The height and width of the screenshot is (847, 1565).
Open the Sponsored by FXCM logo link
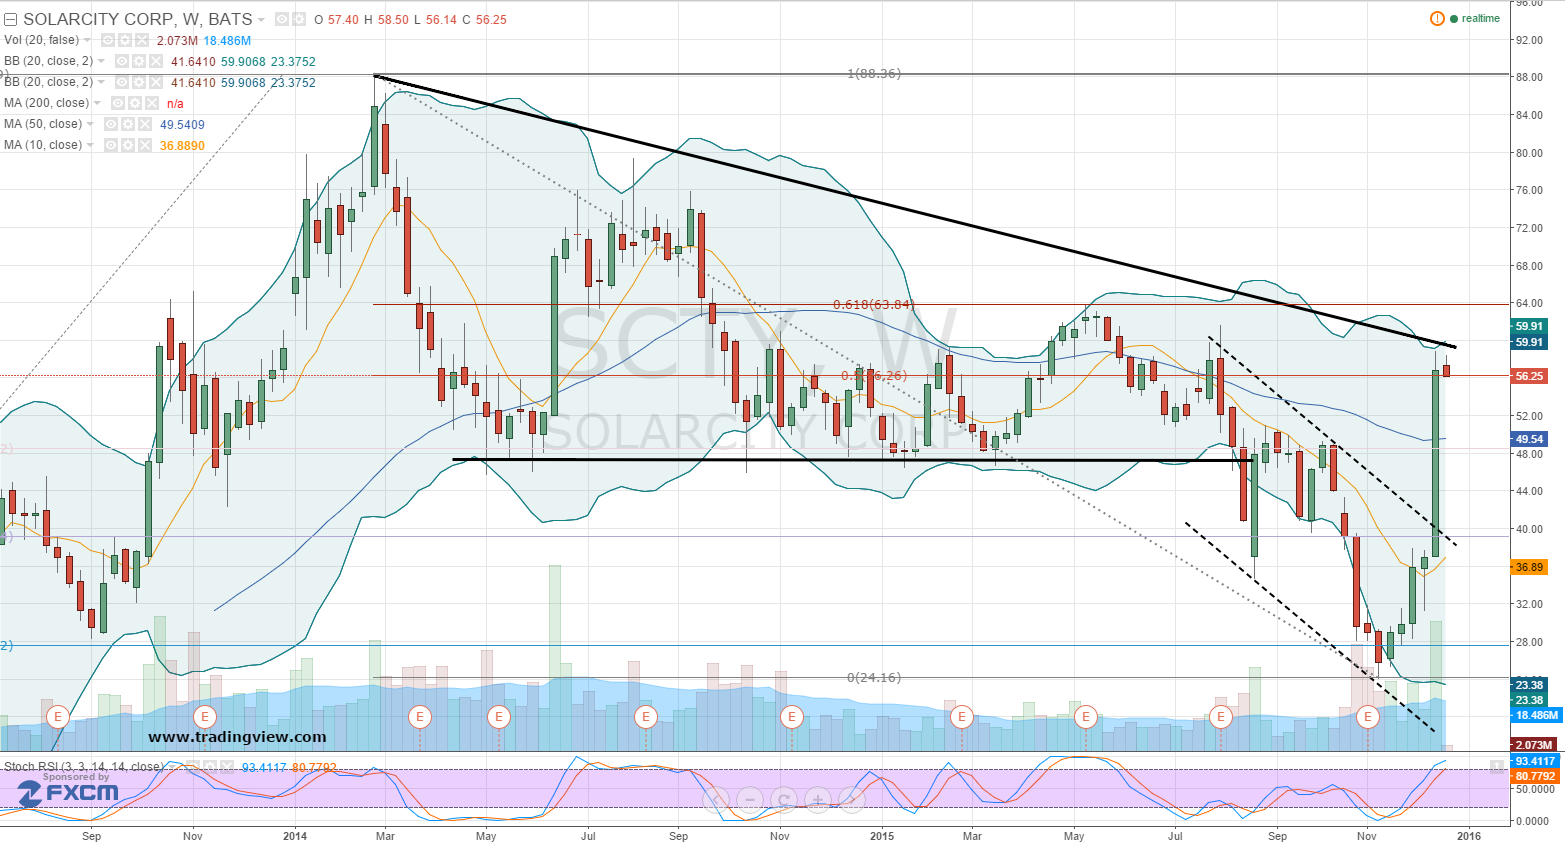(68, 789)
